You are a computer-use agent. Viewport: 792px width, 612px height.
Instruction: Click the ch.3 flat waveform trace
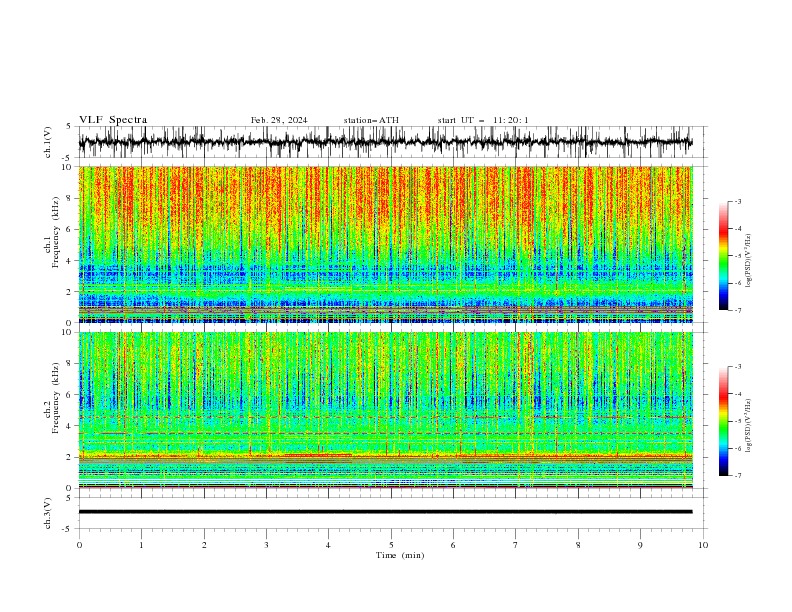point(385,512)
